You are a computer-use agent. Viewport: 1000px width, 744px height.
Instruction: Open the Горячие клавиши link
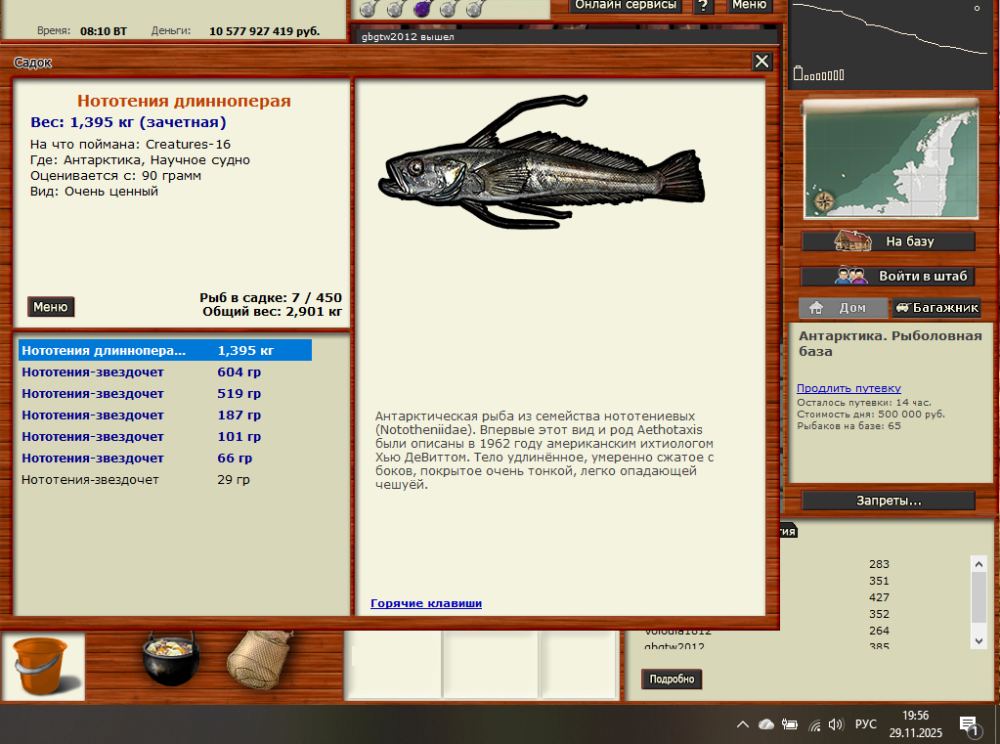click(x=427, y=603)
